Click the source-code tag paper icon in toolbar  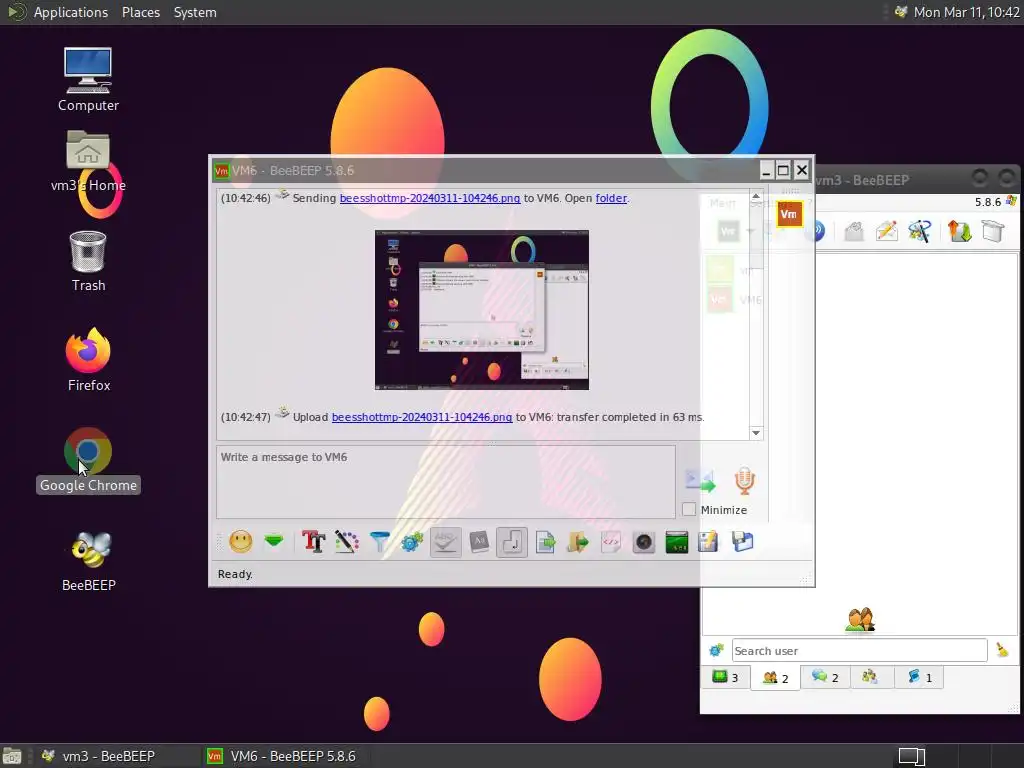[x=611, y=541]
